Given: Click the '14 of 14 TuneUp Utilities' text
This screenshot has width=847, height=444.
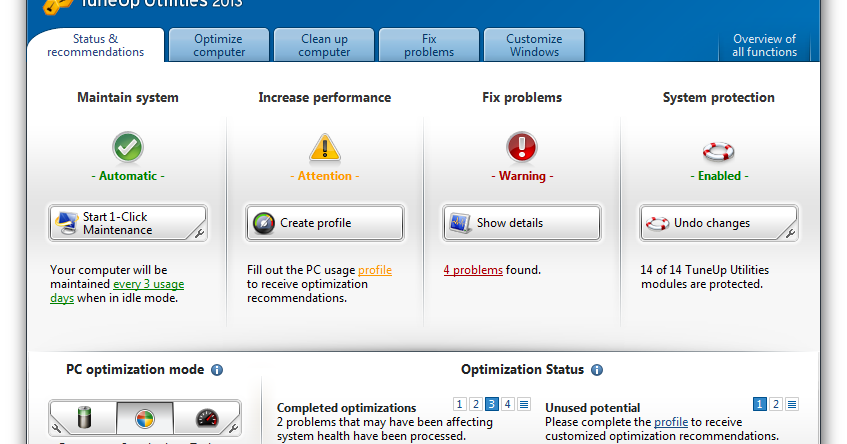Looking at the screenshot, I should pyautogui.click(x=704, y=270).
